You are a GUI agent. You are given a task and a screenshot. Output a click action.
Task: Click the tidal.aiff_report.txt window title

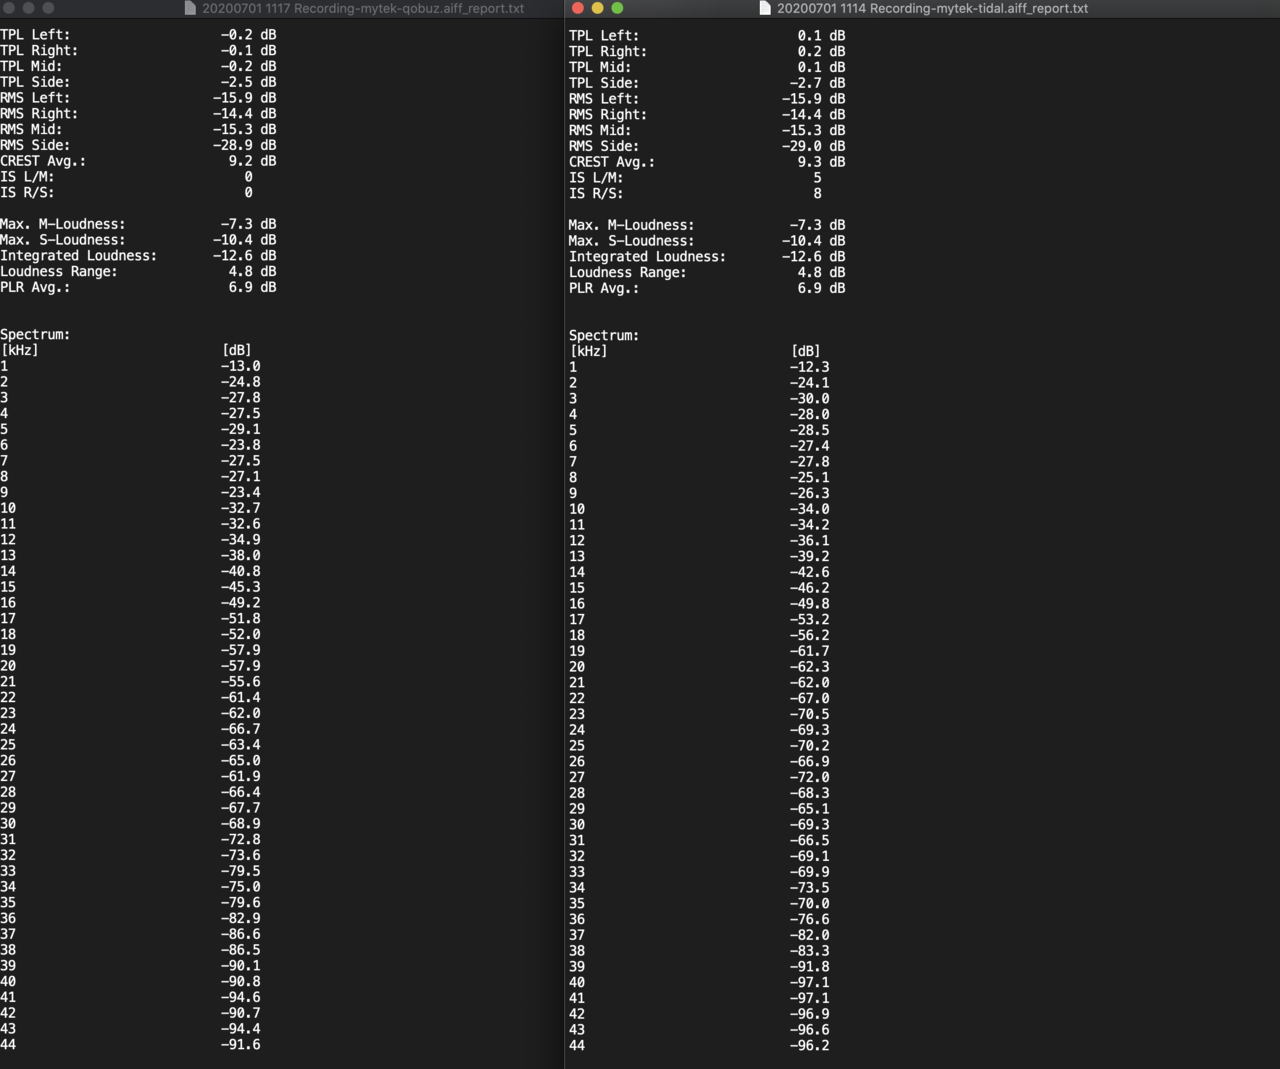coord(932,8)
